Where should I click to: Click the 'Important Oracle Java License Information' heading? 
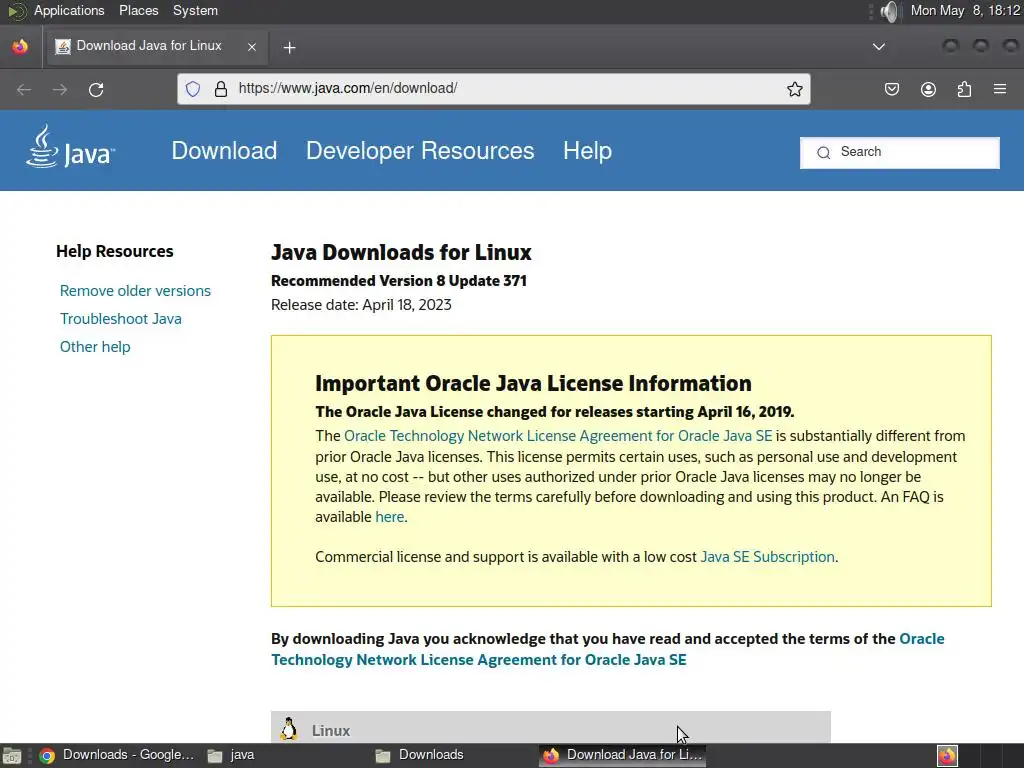[x=533, y=383]
